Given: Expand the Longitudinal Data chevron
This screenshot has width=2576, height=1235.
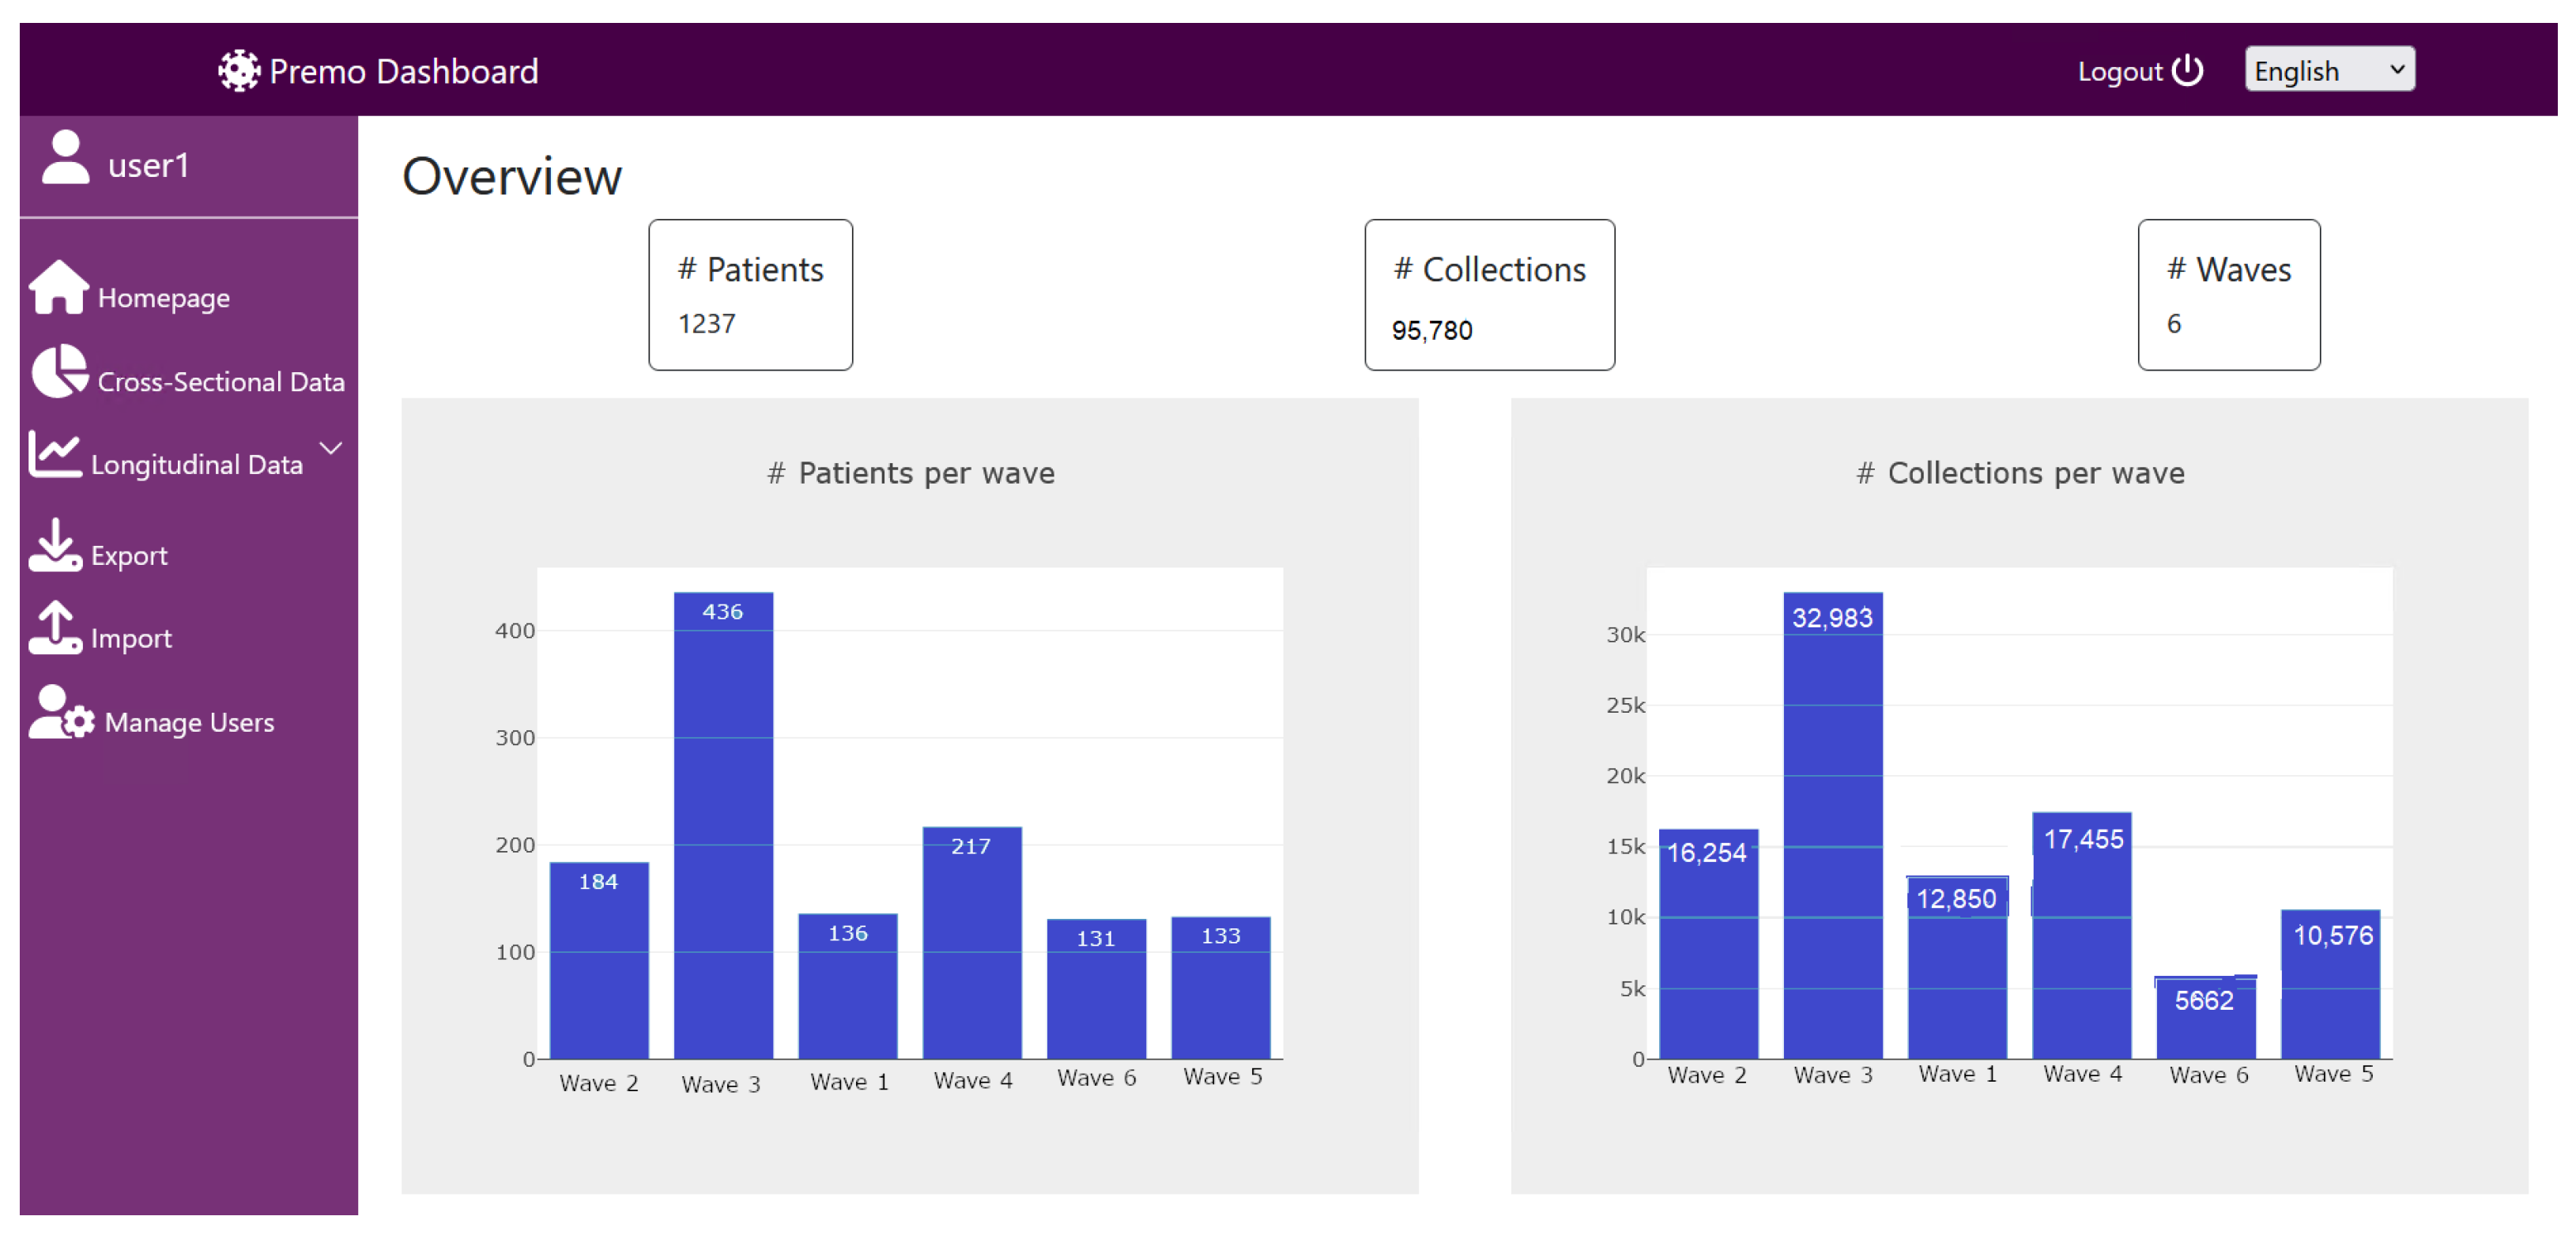Looking at the screenshot, I should coord(331,447).
